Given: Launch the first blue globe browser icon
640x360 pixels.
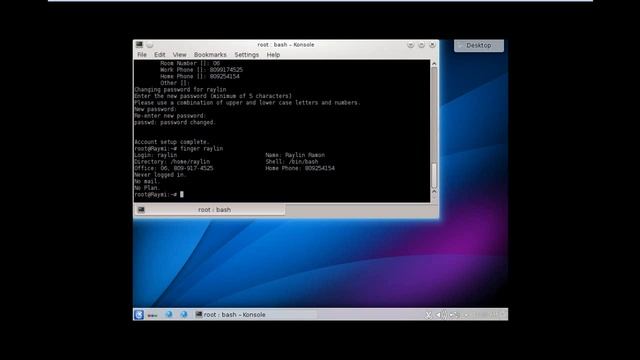Looking at the screenshot, I should [169, 315].
